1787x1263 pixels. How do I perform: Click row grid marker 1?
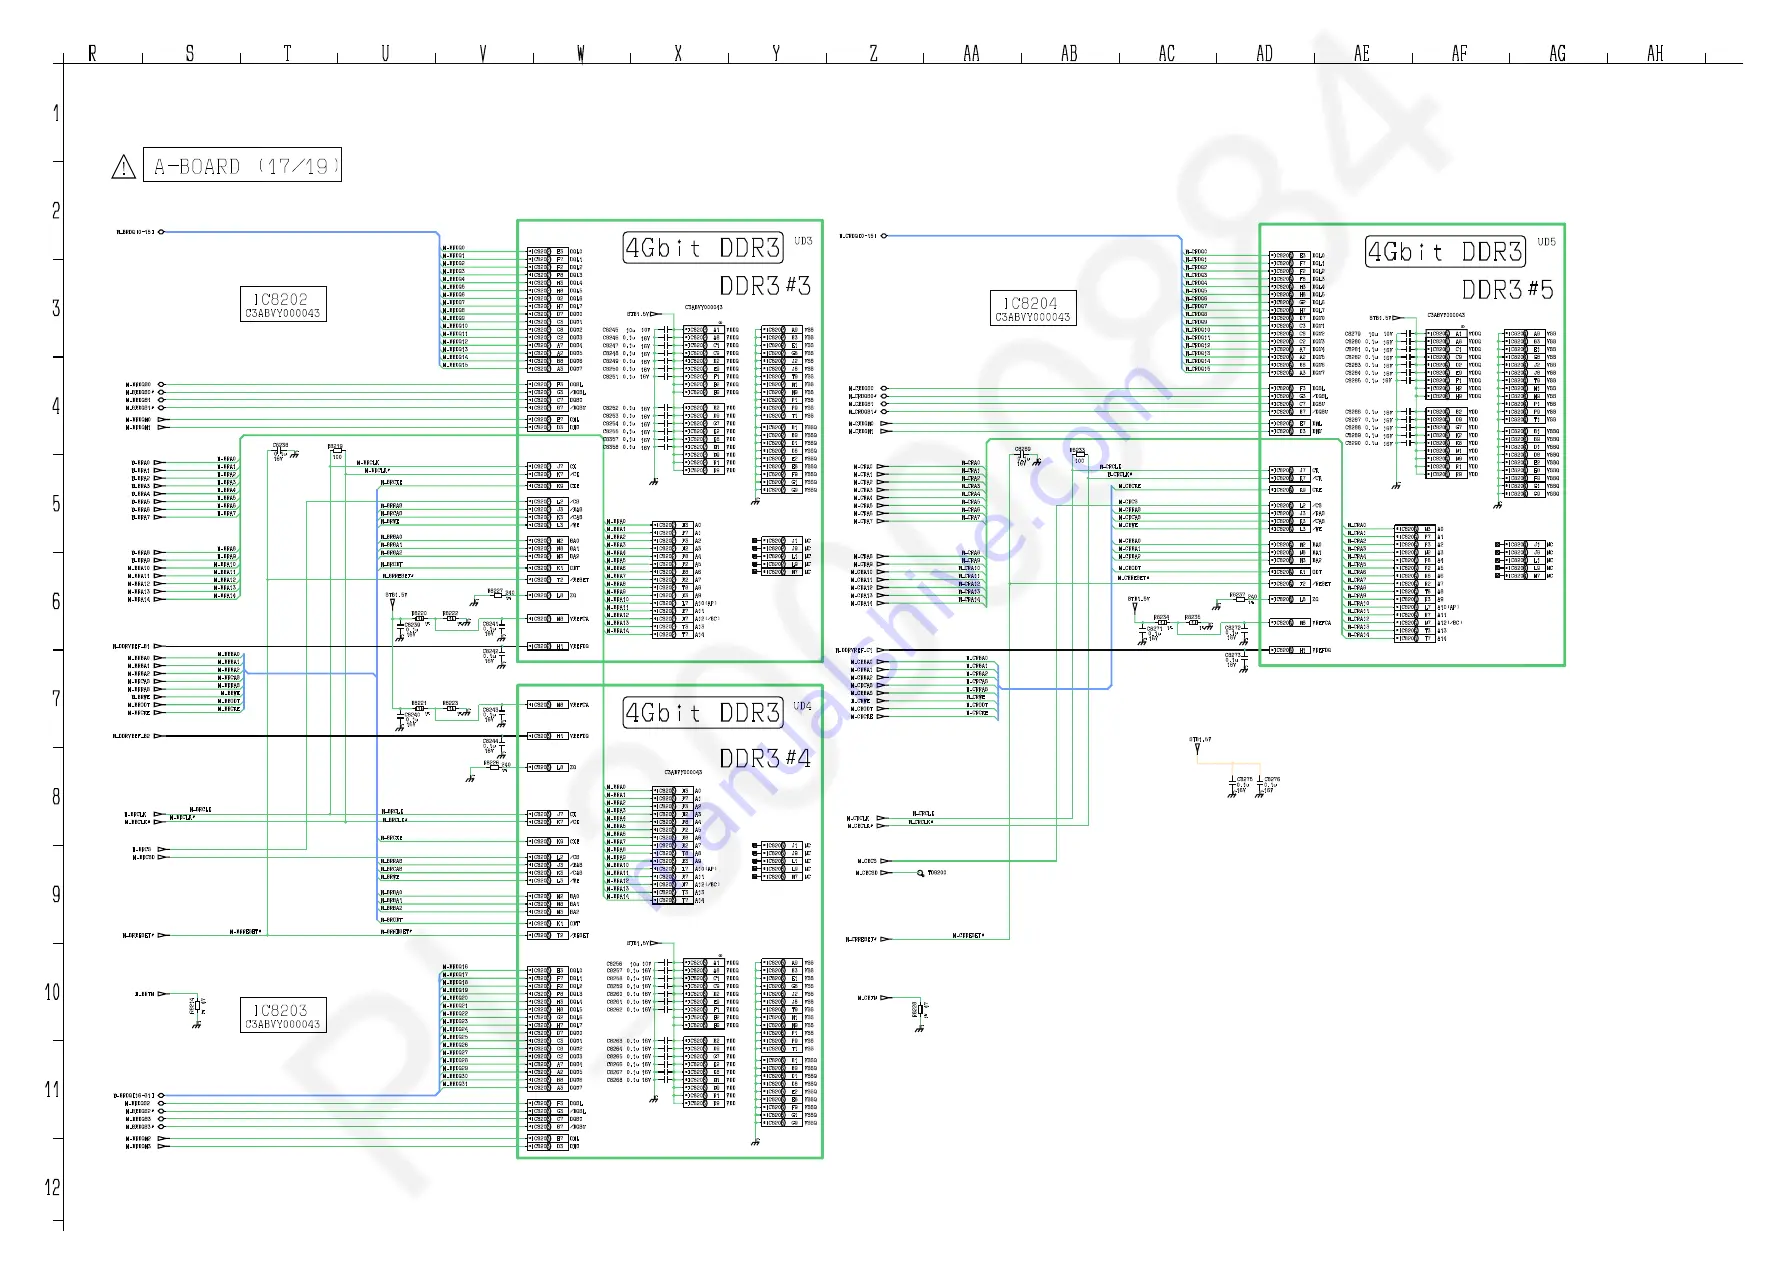point(56,113)
